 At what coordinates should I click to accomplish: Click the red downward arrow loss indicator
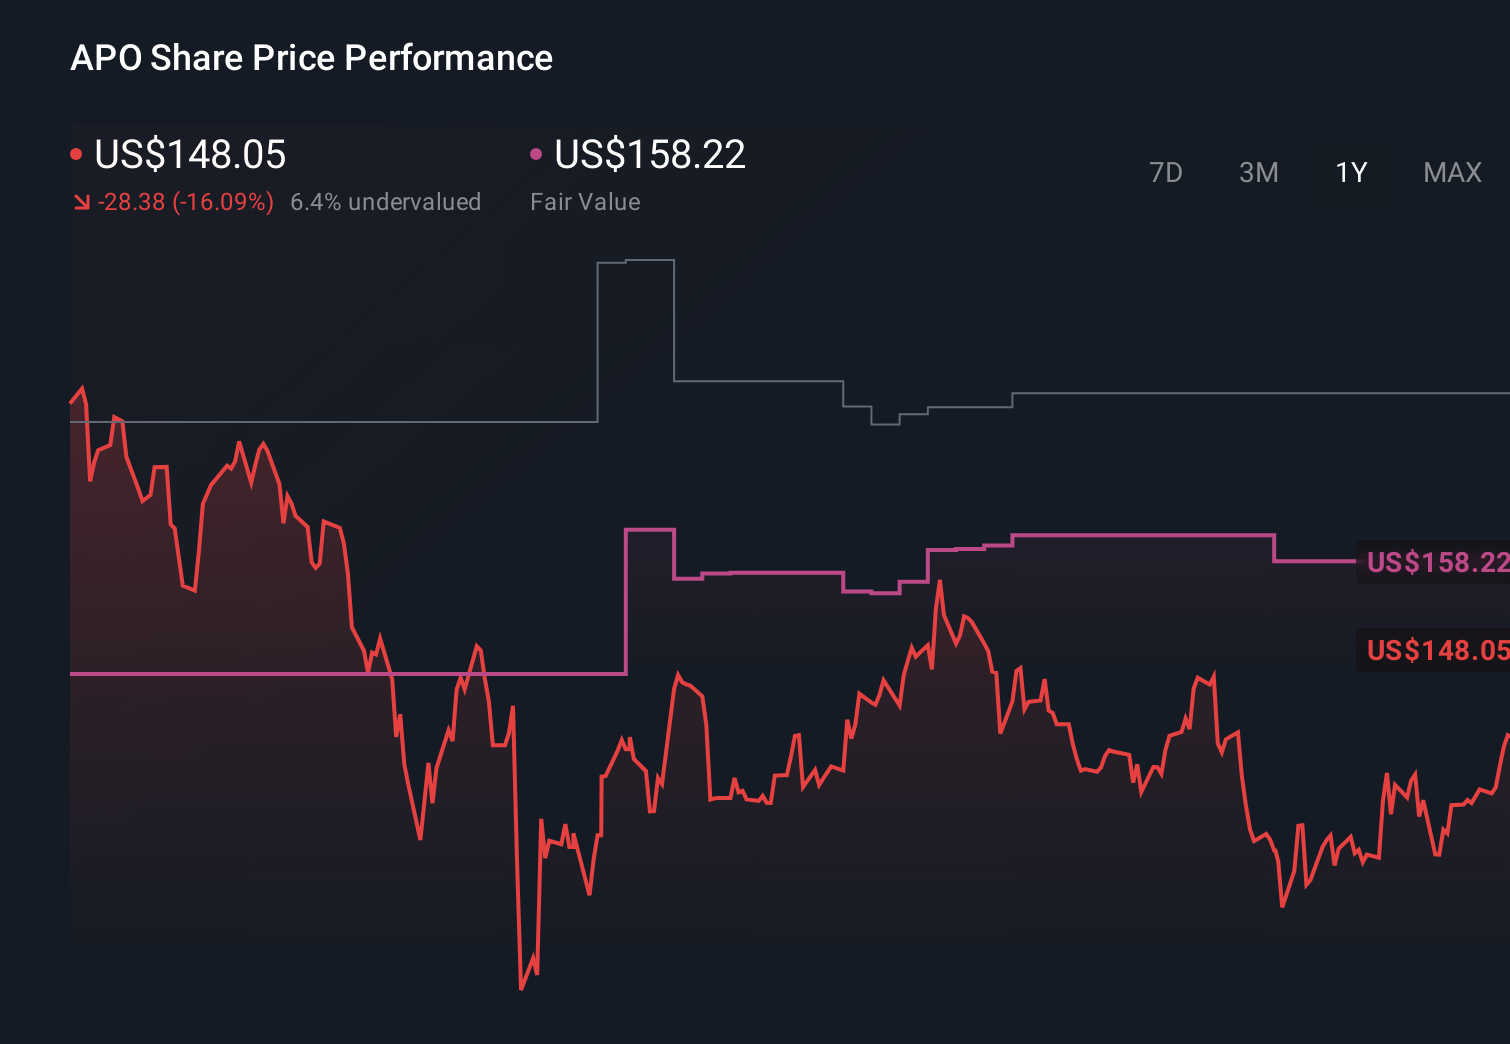(82, 201)
